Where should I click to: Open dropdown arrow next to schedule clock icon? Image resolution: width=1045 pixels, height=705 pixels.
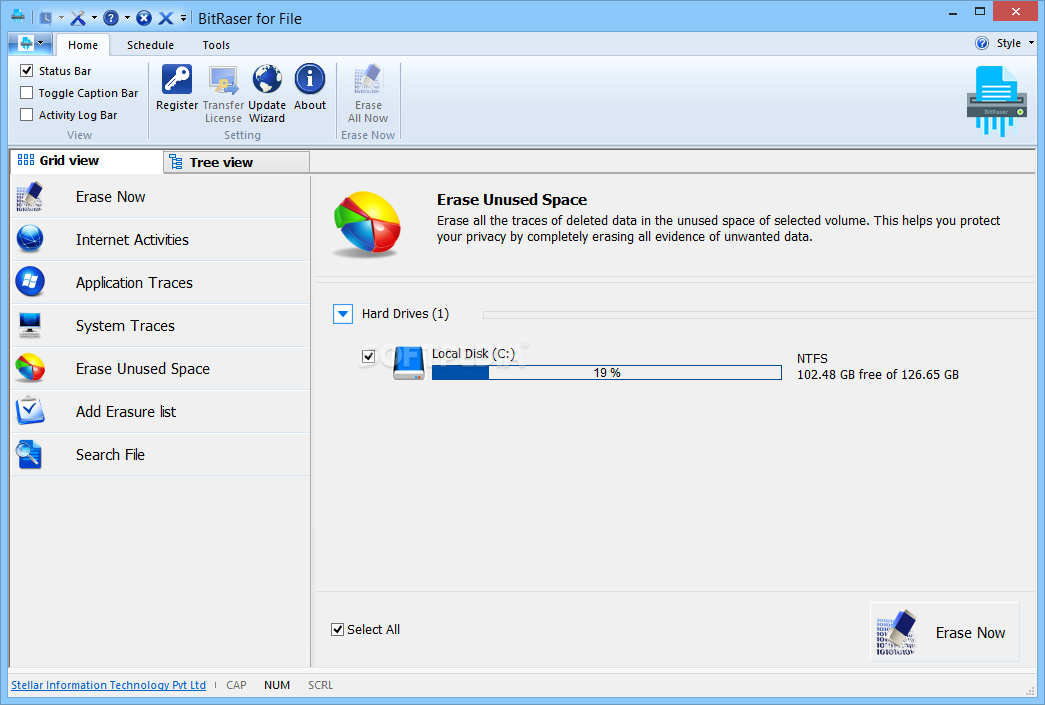(x=61, y=18)
